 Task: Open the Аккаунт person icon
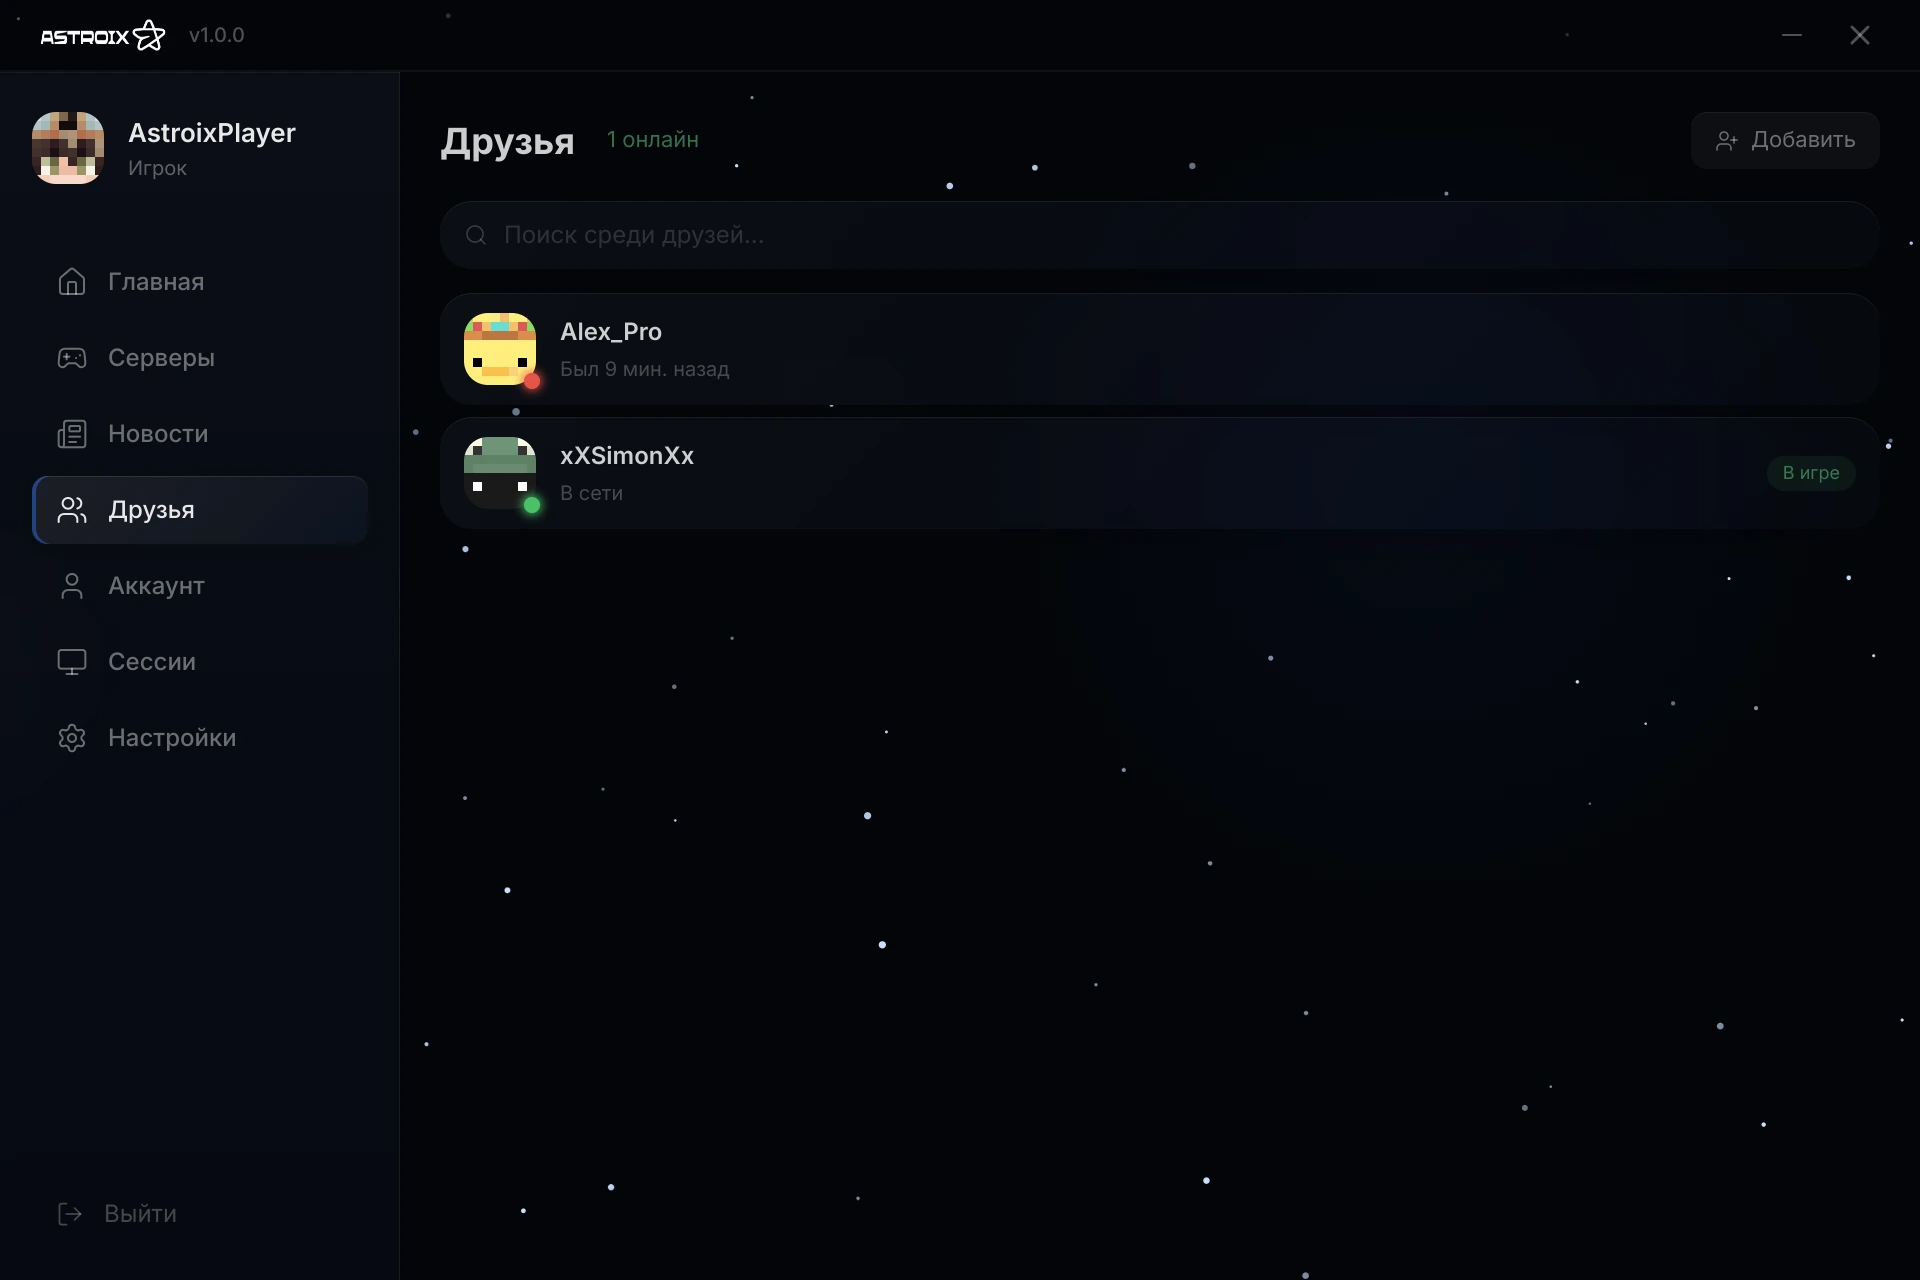pyautogui.click(x=72, y=586)
